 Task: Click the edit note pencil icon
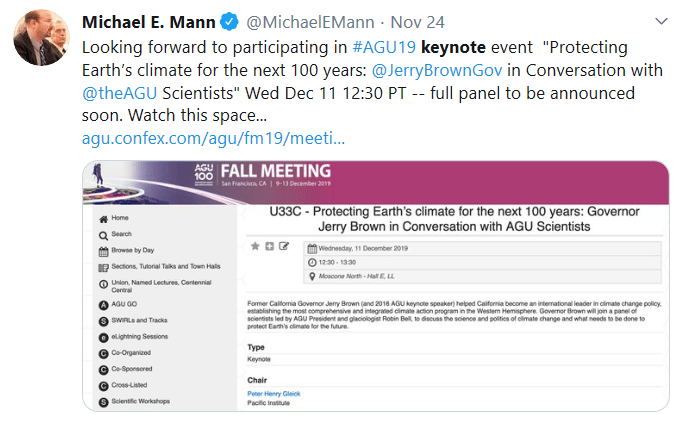tap(284, 245)
